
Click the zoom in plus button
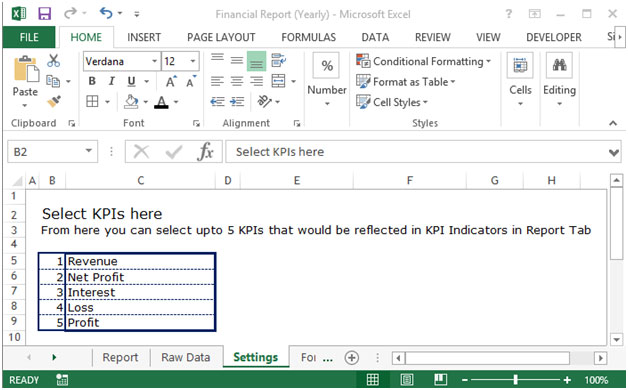tap(567, 380)
